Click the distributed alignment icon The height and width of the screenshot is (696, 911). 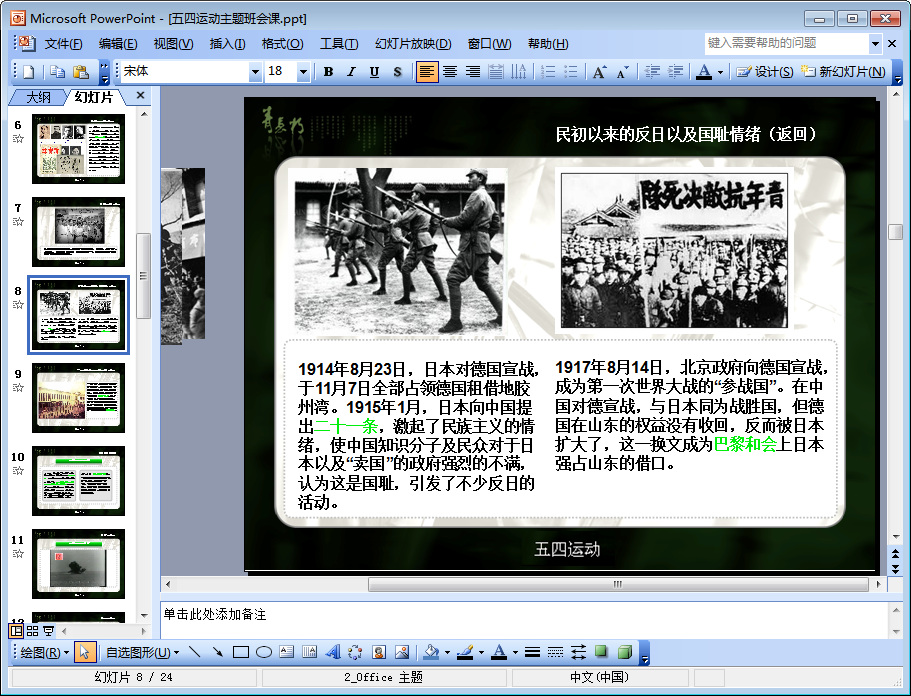click(x=496, y=71)
